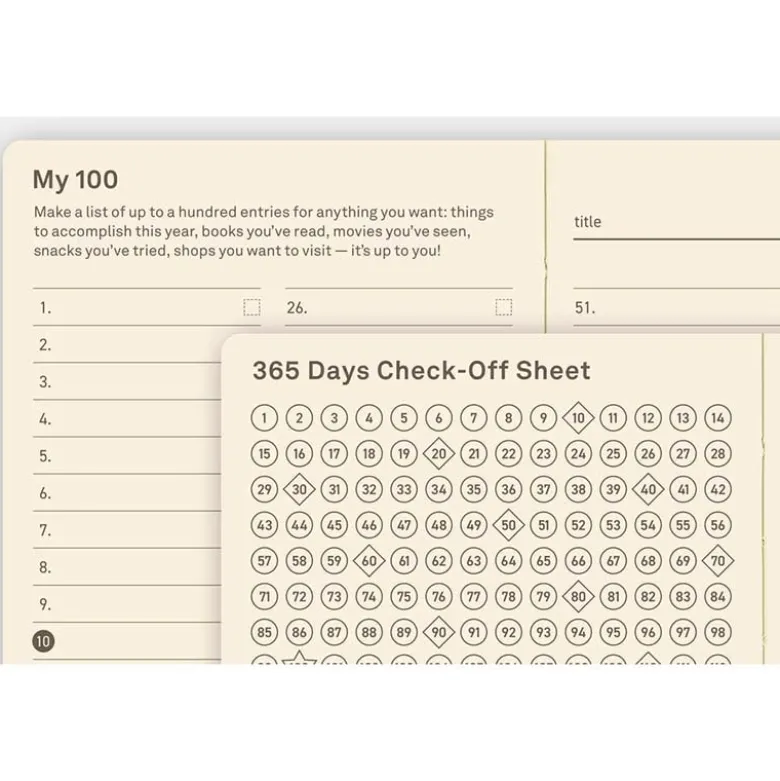Tick the checkbox on line 1
The height and width of the screenshot is (781, 780).
252,307
